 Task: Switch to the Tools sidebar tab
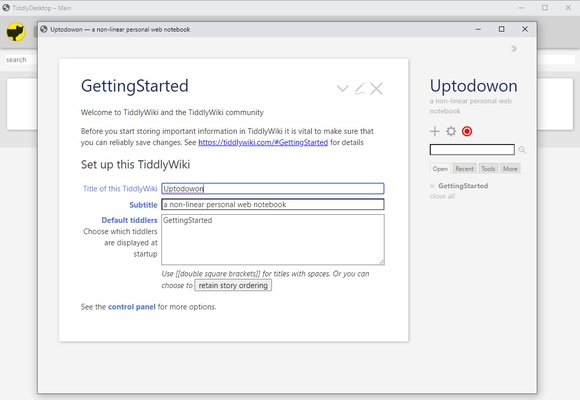tap(488, 169)
